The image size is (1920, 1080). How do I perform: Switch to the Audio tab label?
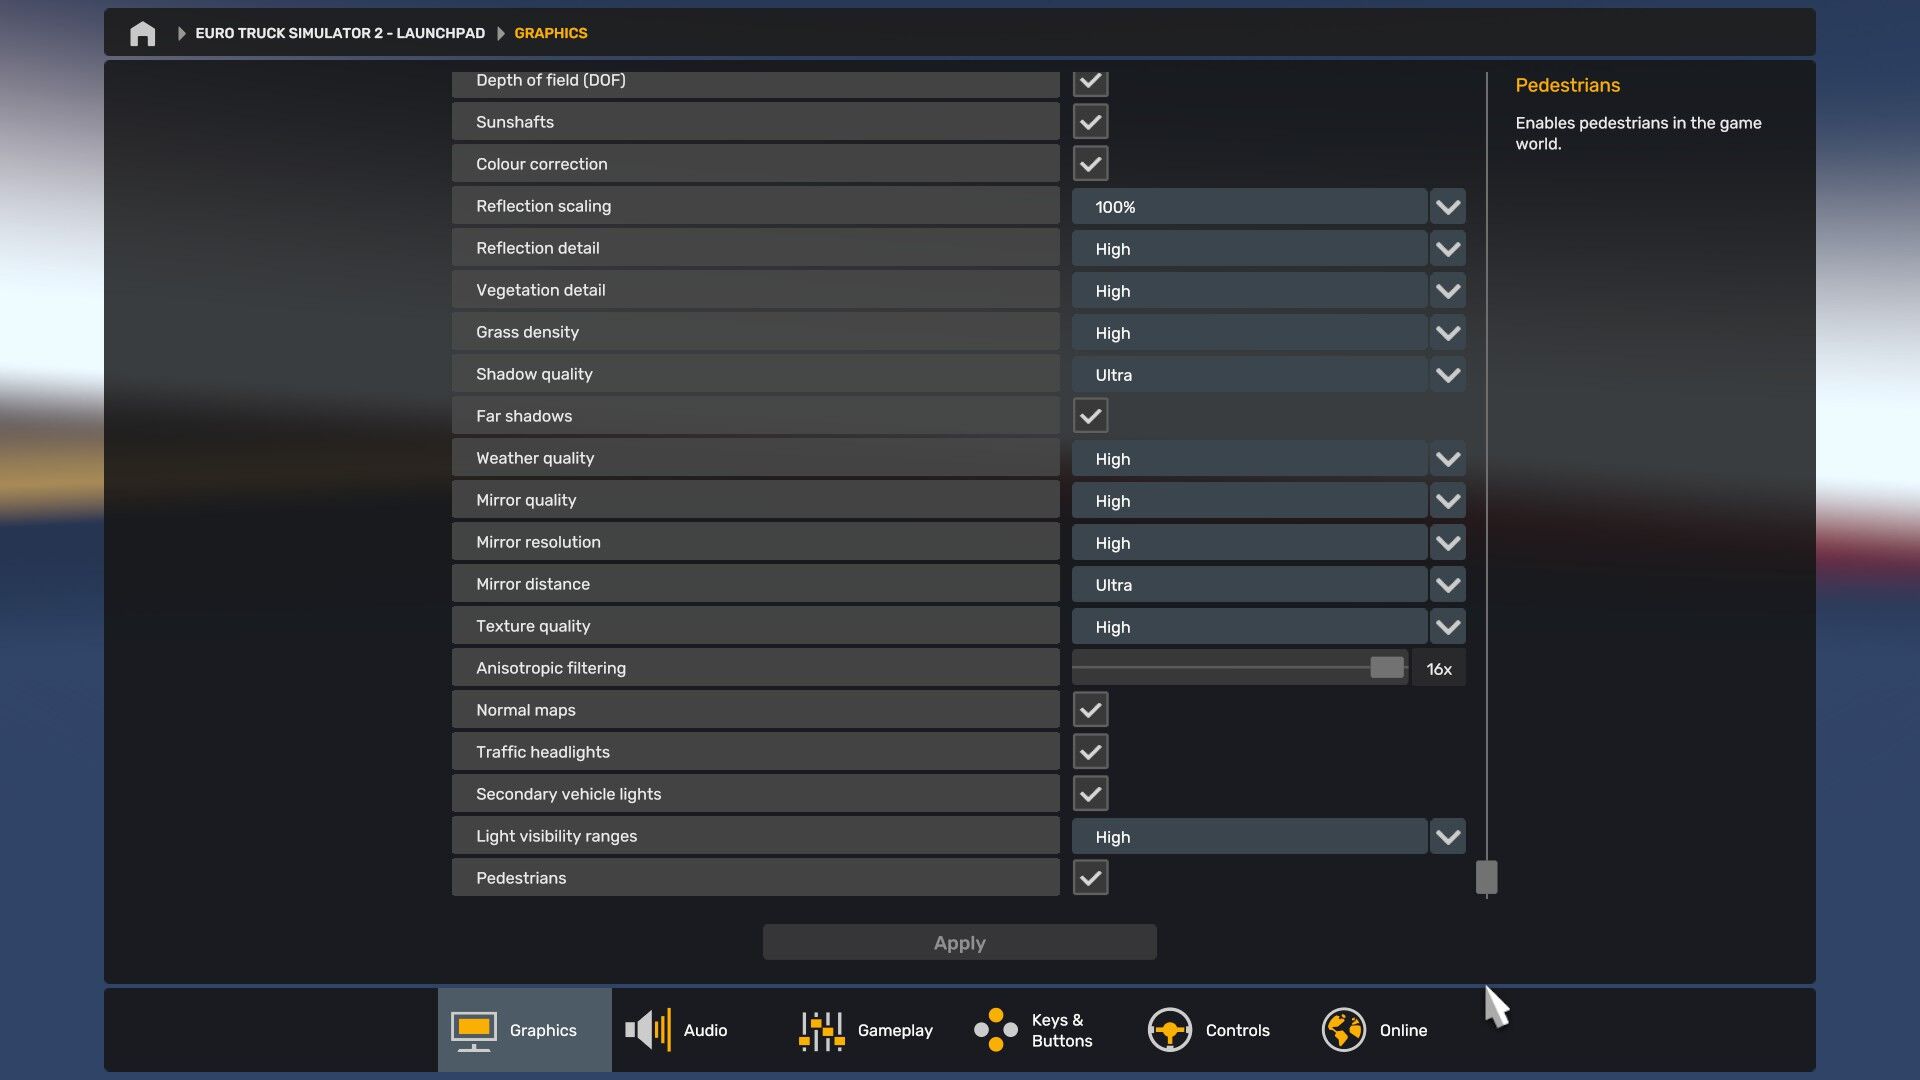click(x=705, y=1030)
